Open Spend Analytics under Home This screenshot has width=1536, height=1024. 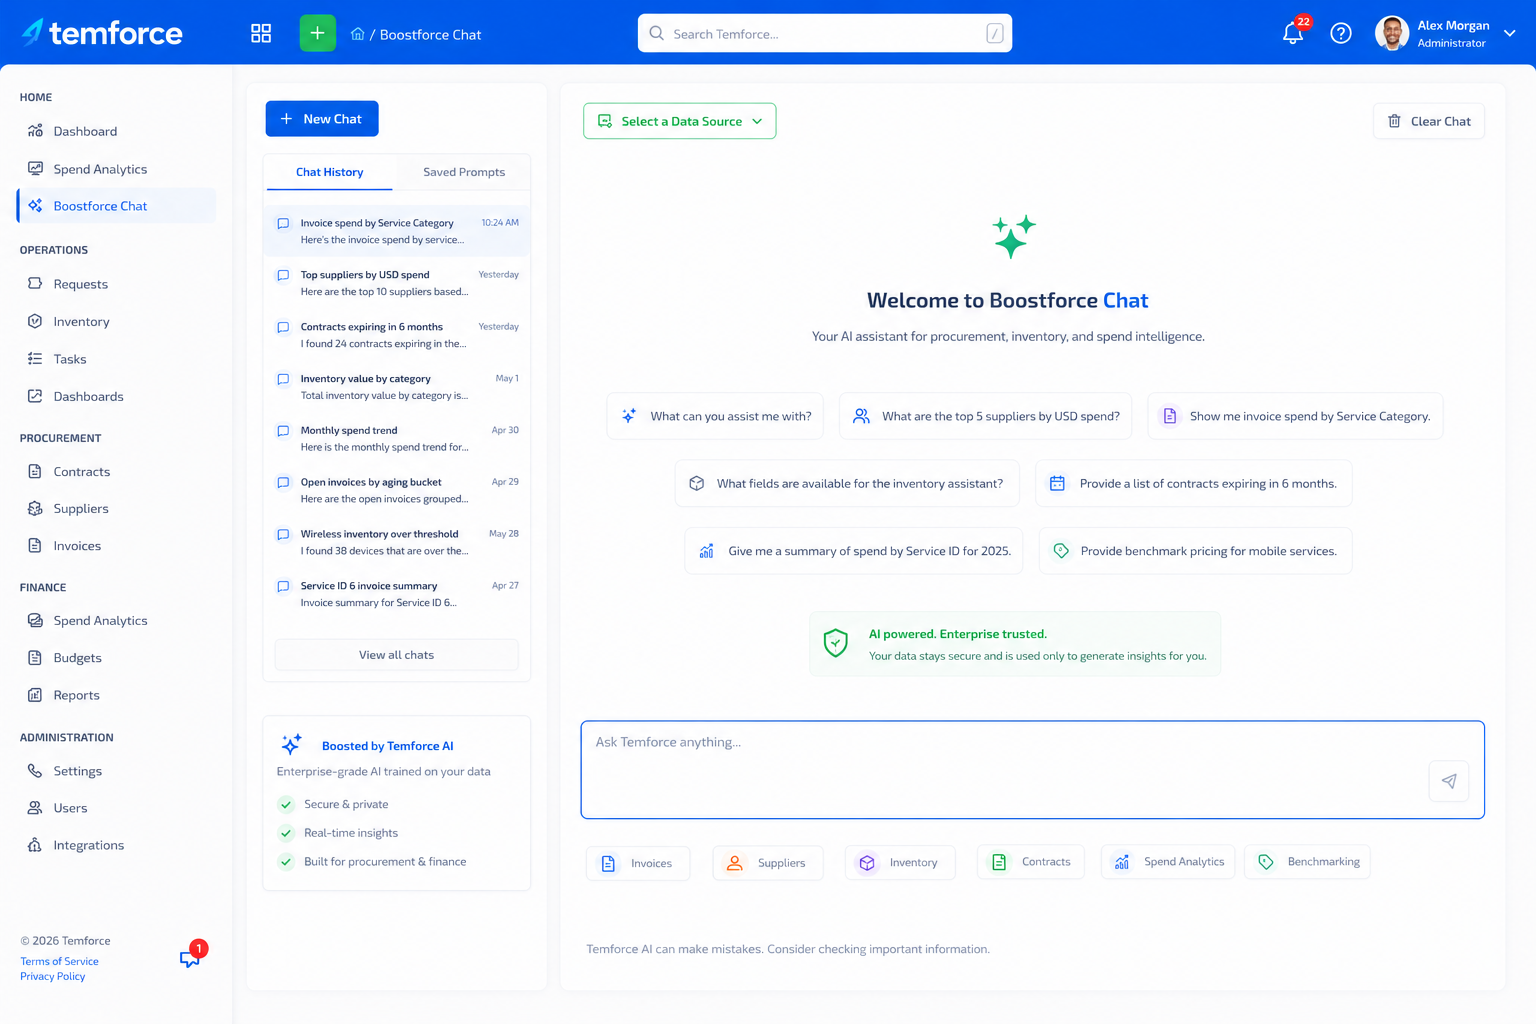coord(117,169)
